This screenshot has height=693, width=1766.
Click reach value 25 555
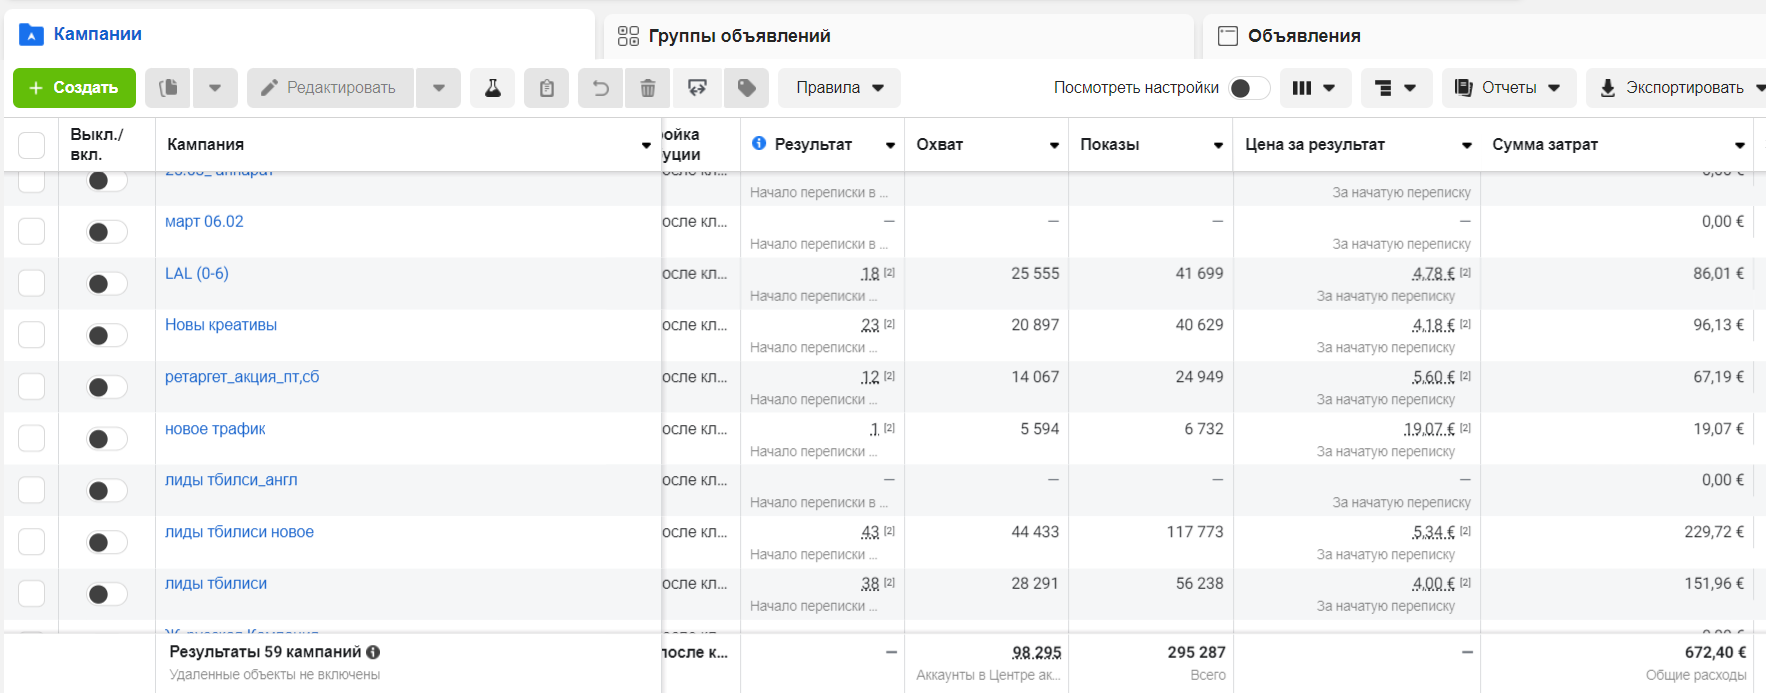click(x=1035, y=273)
